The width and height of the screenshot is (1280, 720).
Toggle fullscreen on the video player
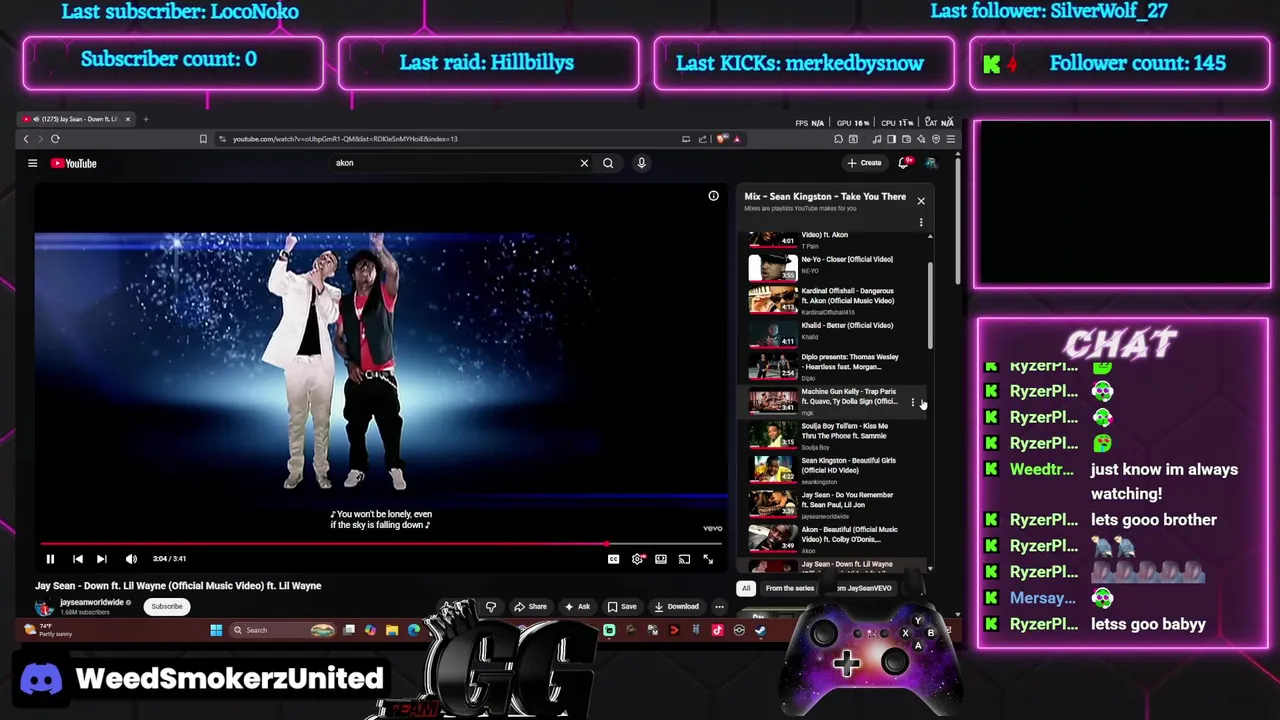708,559
